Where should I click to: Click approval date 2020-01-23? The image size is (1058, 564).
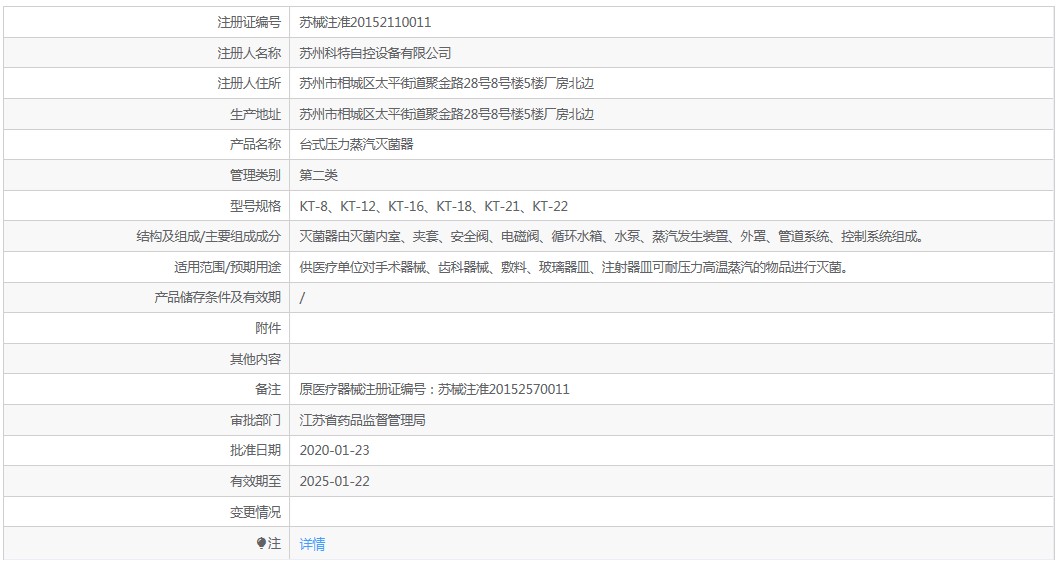pos(335,451)
